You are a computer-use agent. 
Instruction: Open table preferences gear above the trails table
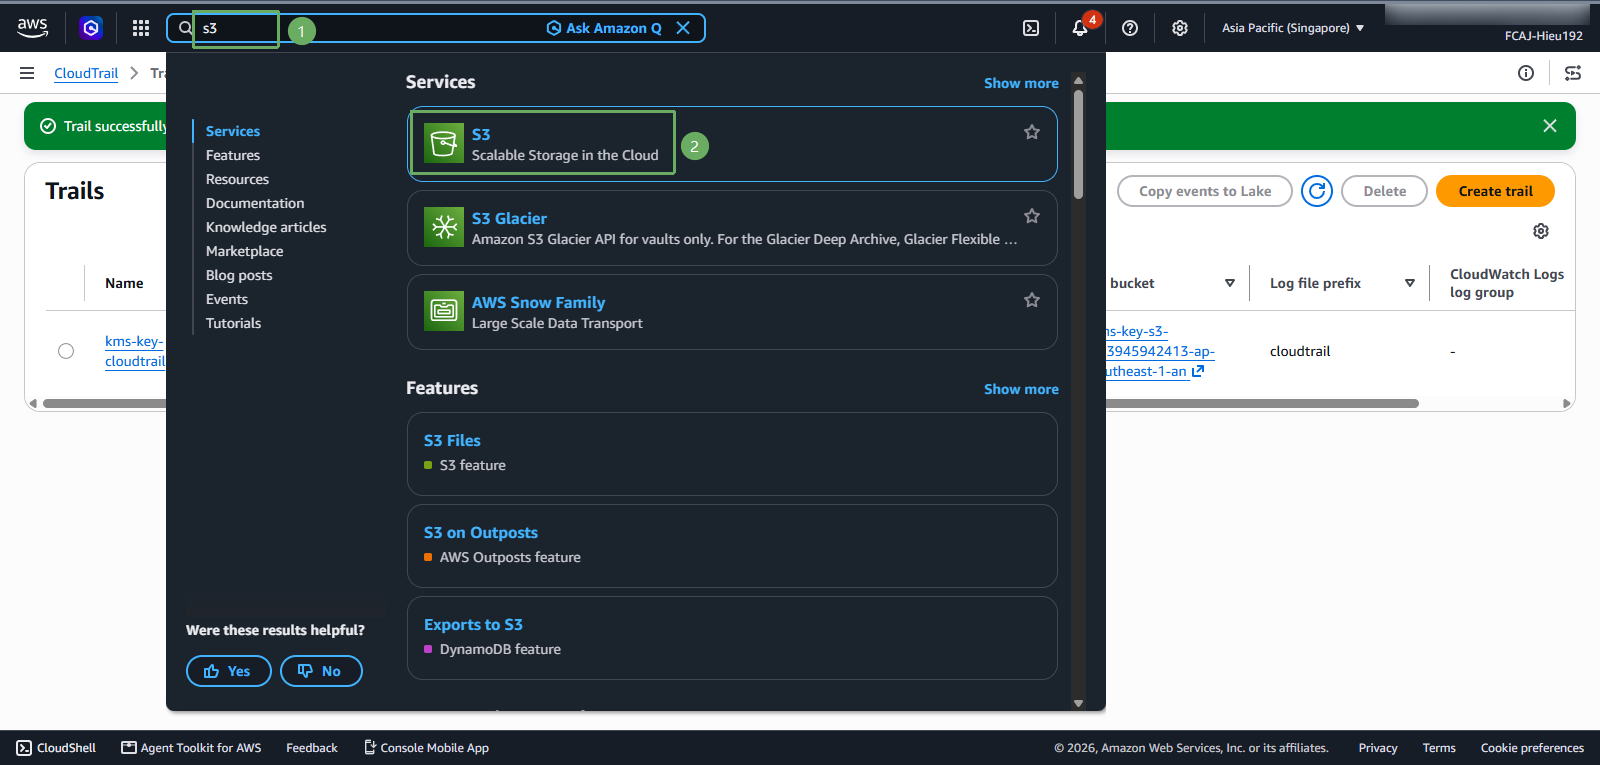coord(1541,231)
